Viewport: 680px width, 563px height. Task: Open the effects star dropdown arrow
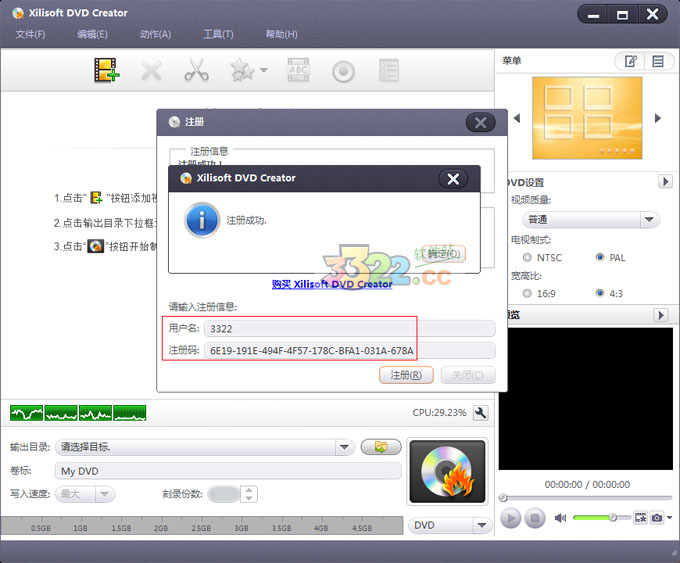[263, 70]
